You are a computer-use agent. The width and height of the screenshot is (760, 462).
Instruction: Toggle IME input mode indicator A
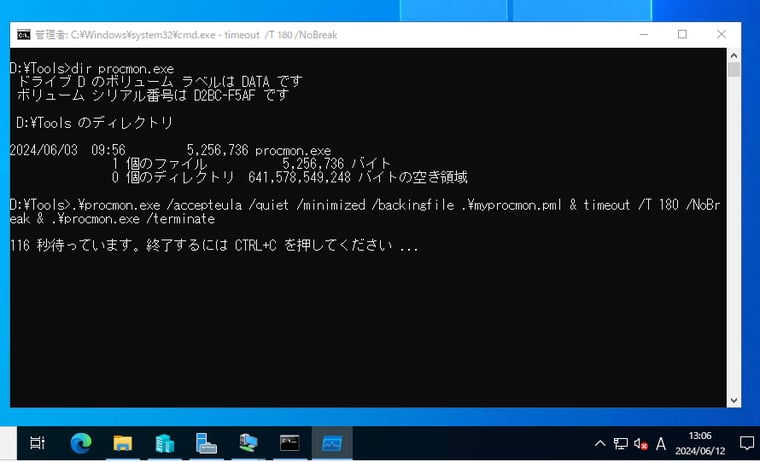click(661, 443)
